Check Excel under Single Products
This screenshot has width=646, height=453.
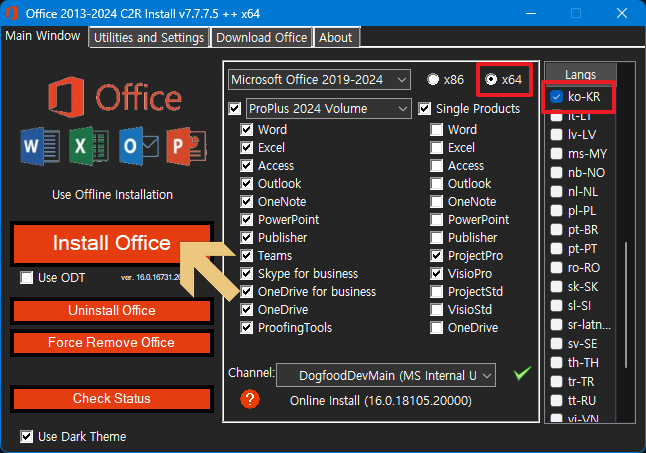pyautogui.click(x=436, y=147)
